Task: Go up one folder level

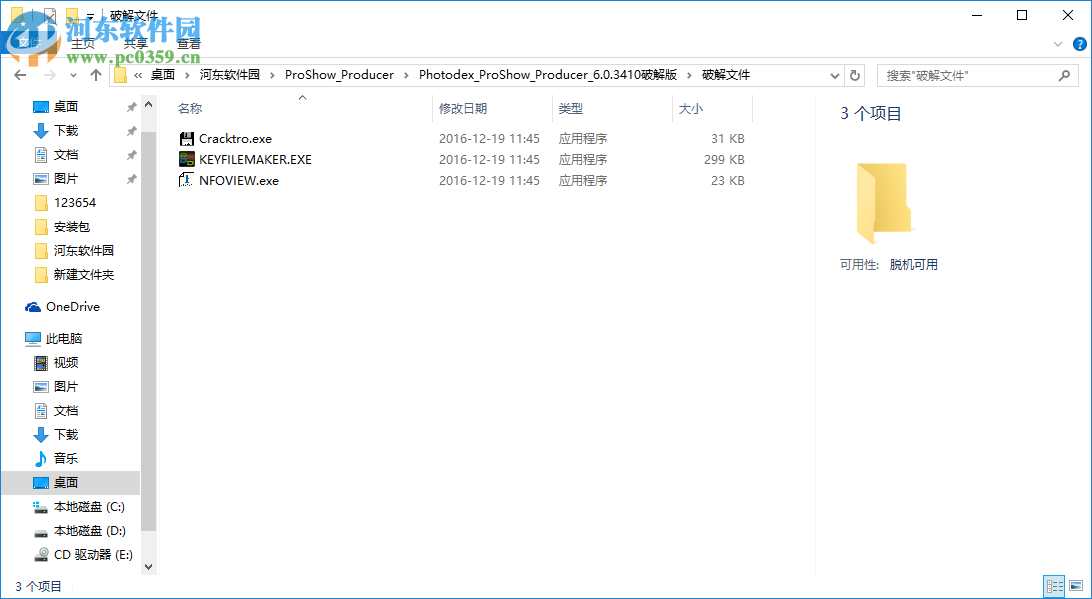Action: click(x=95, y=74)
